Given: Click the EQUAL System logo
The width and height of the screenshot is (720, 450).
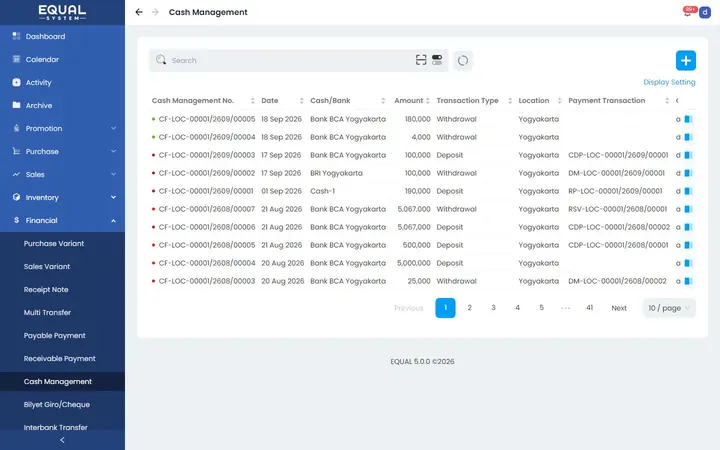Looking at the screenshot, I should point(62,12).
